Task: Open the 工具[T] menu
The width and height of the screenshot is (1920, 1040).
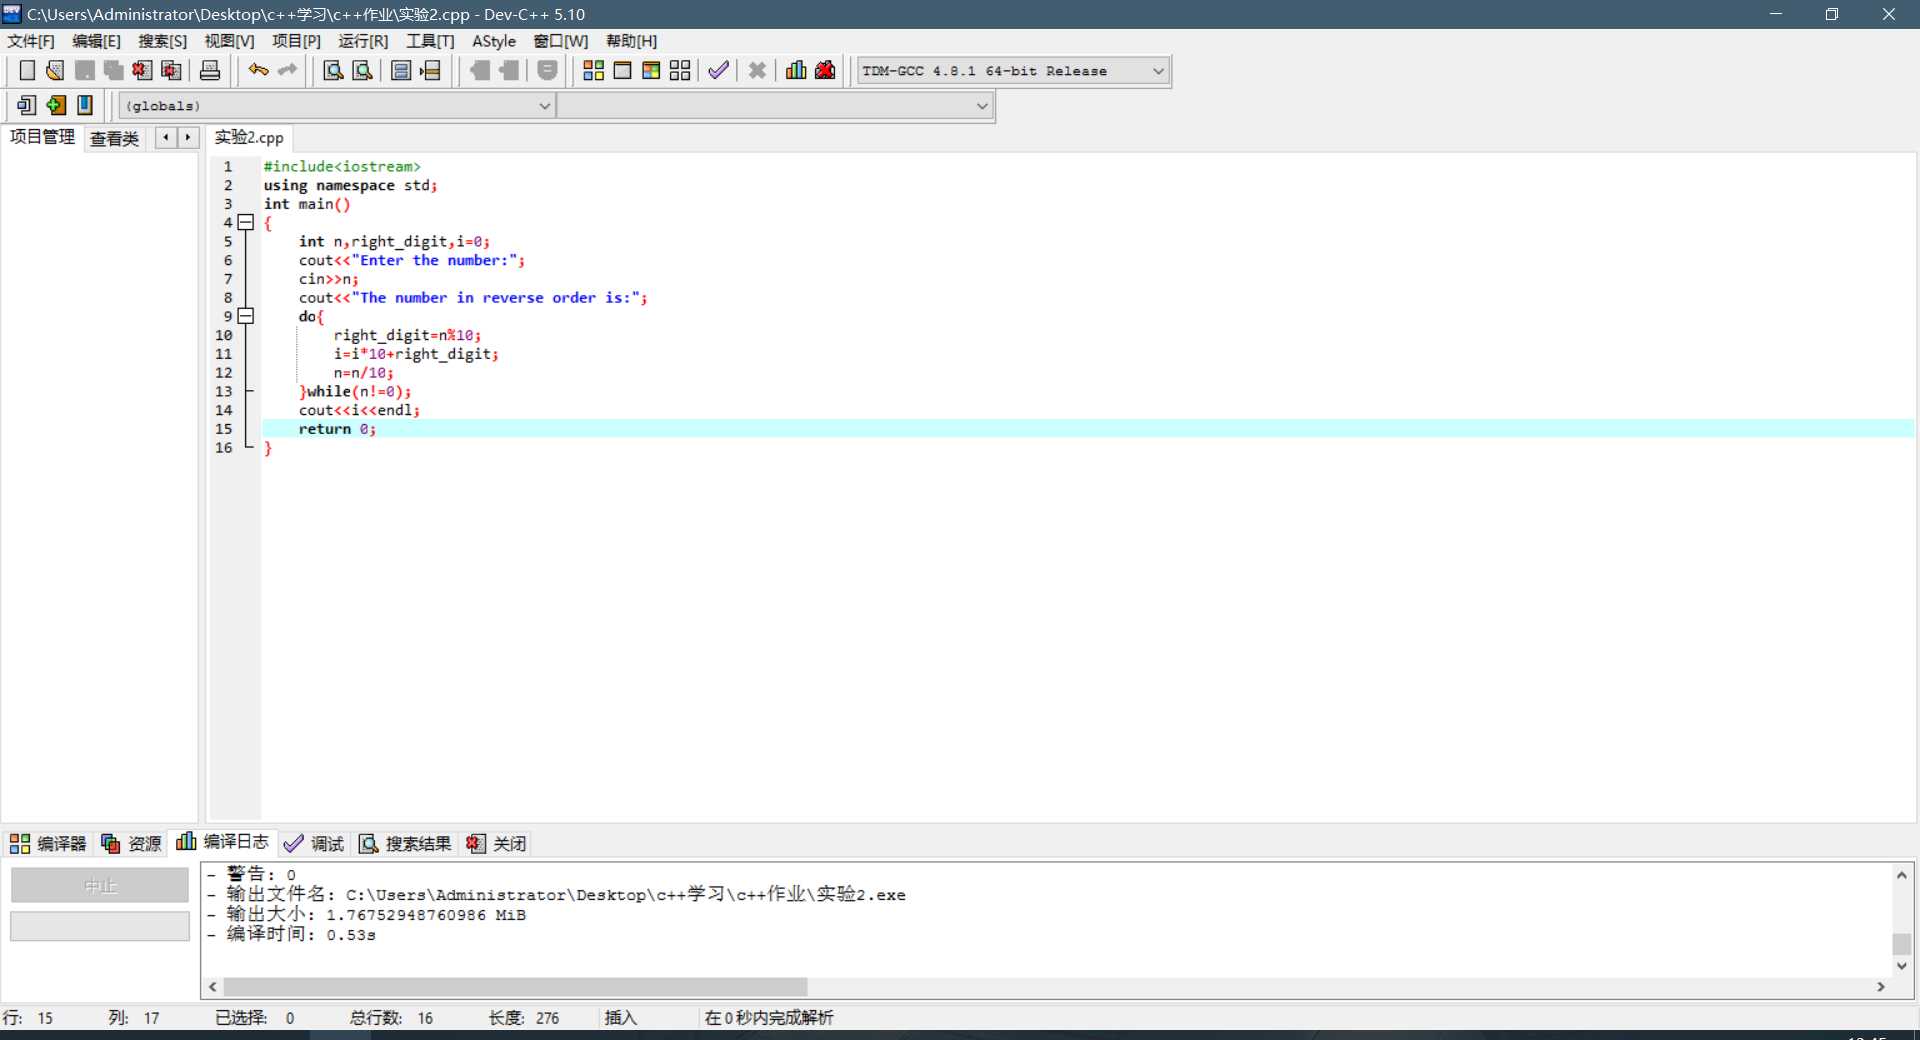Action: pos(430,41)
